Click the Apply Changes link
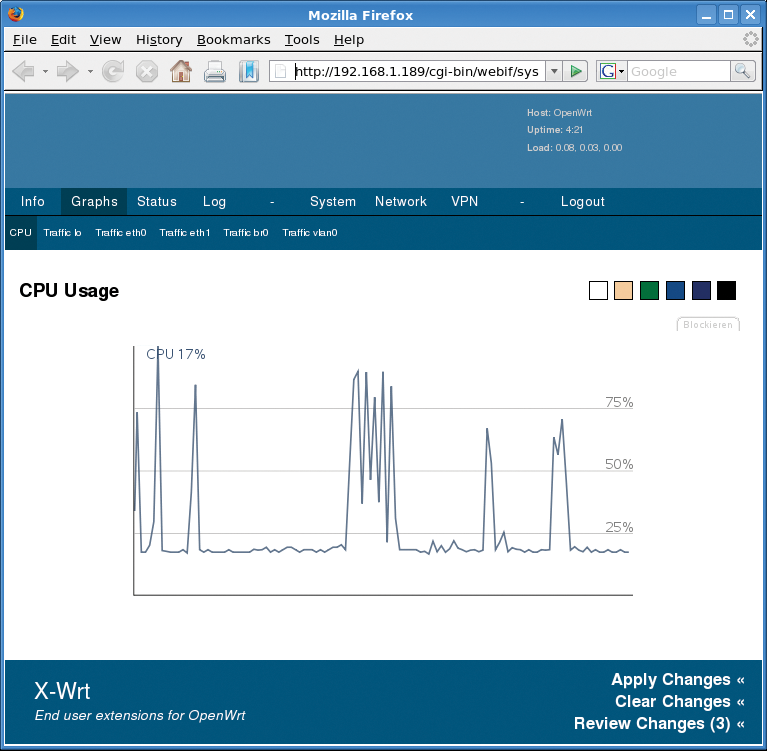This screenshot has height=751, width=767. pyautogui.click(x=677, y=680)
